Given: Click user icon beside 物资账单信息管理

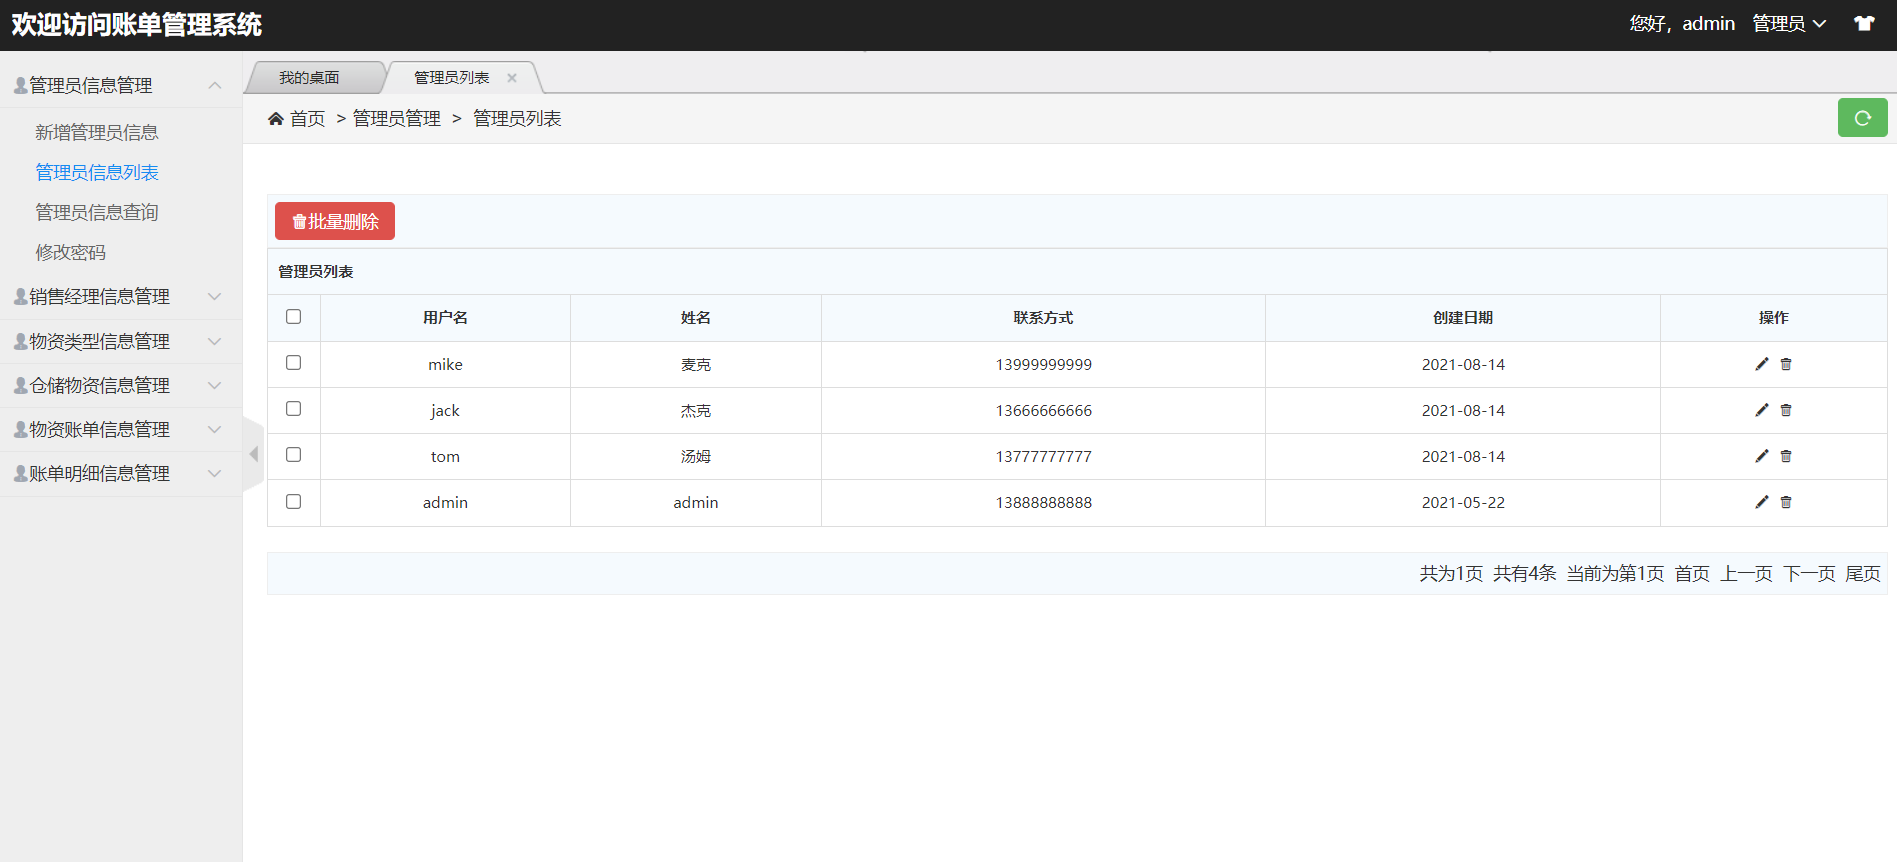Looking at the screenshot, I should pyautogui.click(x=21, y=429).
